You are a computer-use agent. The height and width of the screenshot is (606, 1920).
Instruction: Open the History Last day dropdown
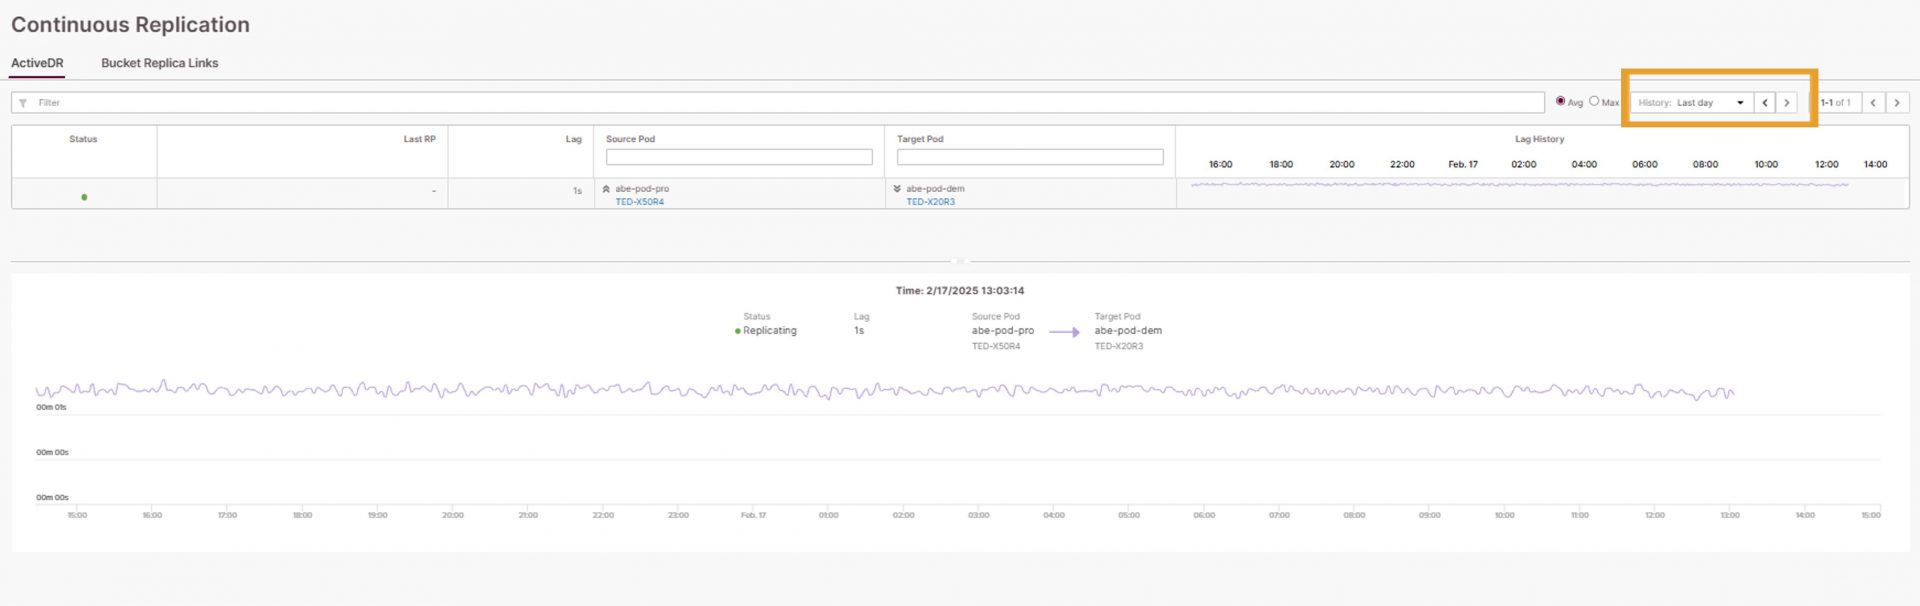[x=1692, y=103]
